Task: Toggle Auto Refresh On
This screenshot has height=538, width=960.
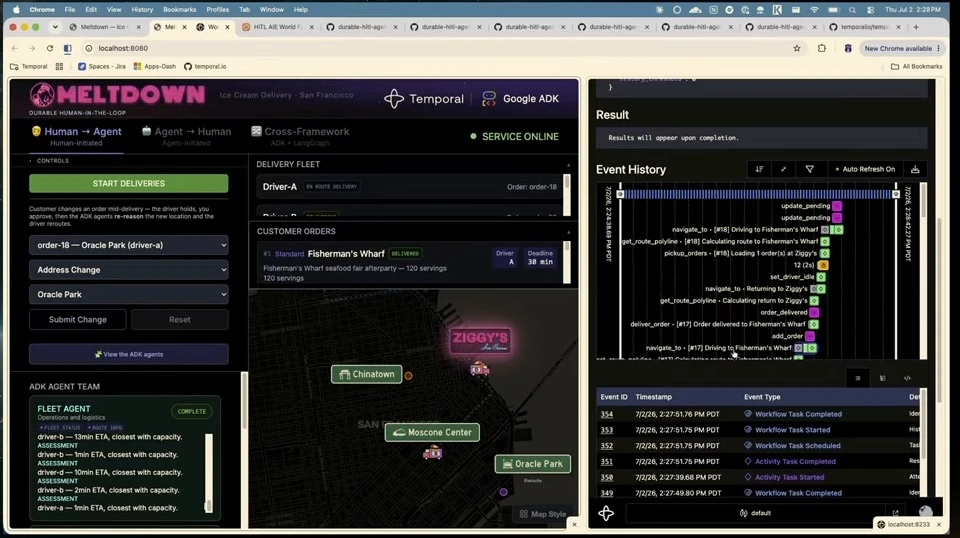Action: pyautogui.click(x=865, y=170)
